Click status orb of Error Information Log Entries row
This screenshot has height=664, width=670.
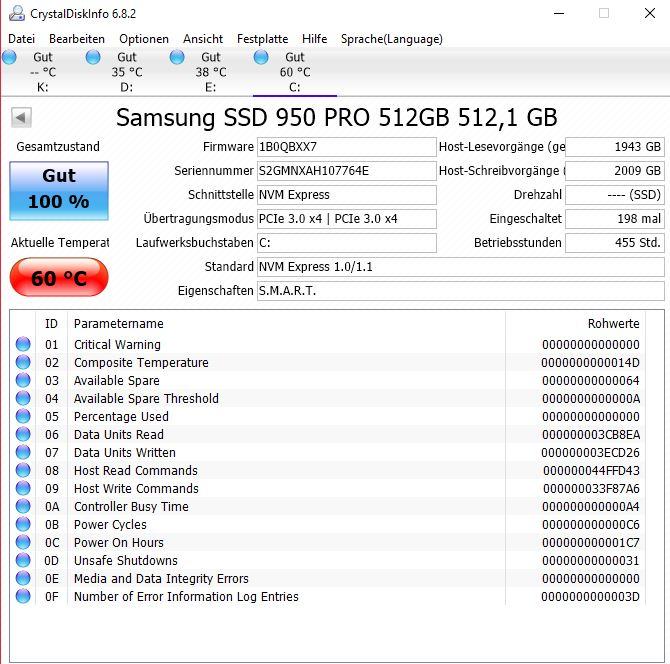(23, 596)
